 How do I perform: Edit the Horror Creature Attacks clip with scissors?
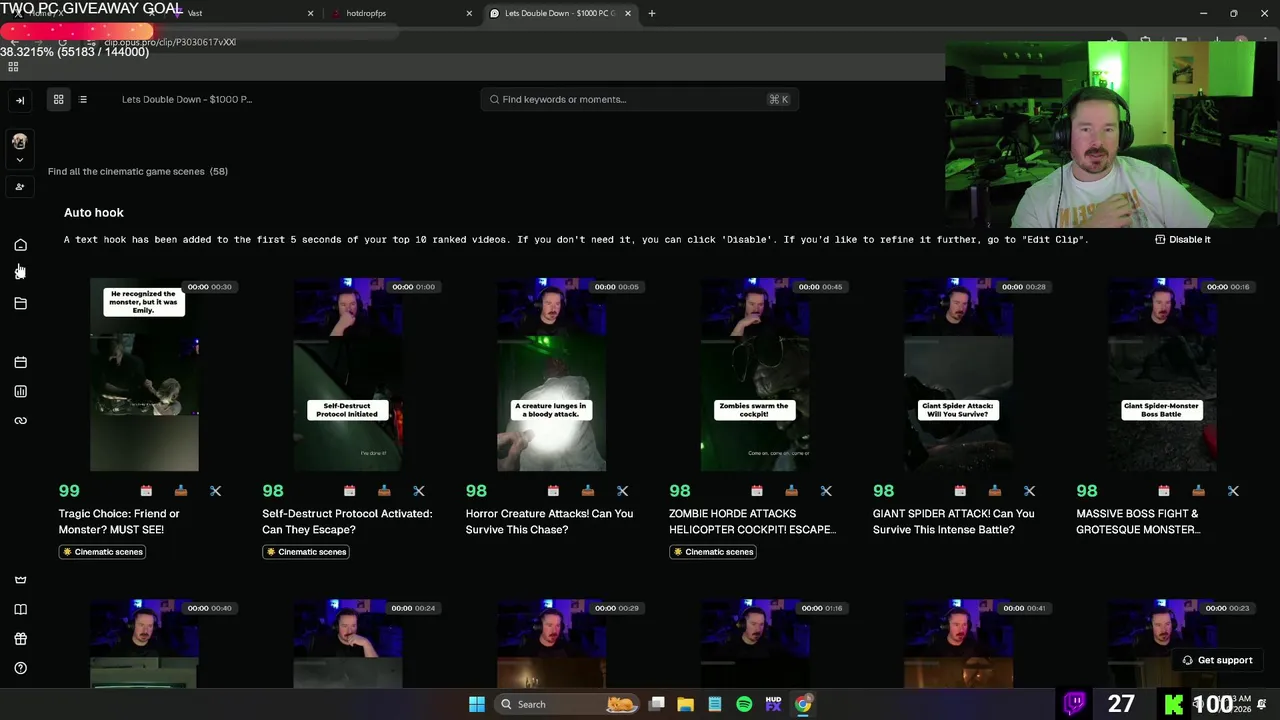click(622, 491)
